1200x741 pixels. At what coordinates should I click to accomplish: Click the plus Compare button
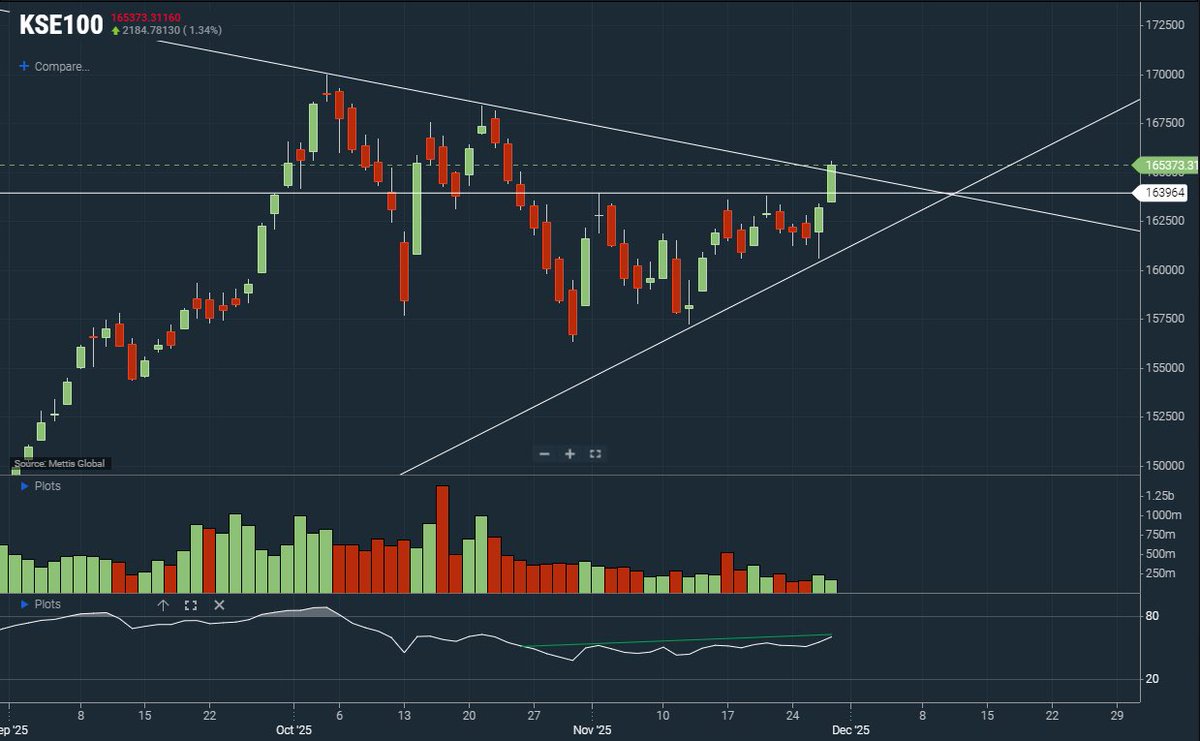[x=55, y=67]
